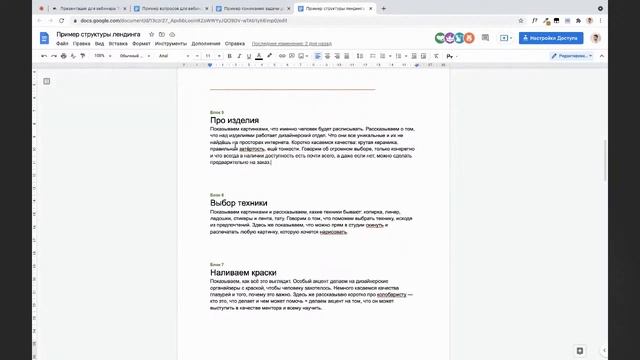Apply a numbered list
This screenshot has width=640, height=360.
tap(398, 56)
